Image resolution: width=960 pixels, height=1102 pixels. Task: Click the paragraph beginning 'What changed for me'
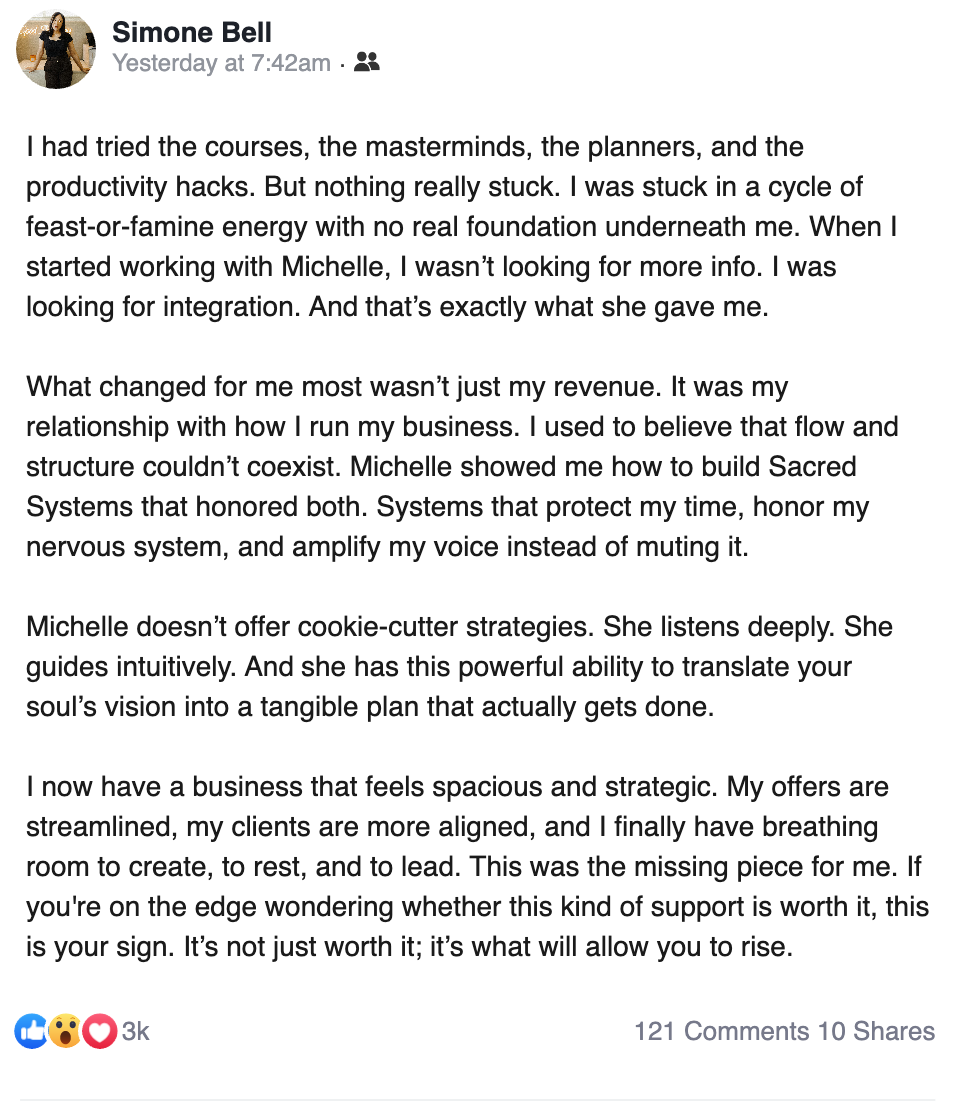[462, 467]
